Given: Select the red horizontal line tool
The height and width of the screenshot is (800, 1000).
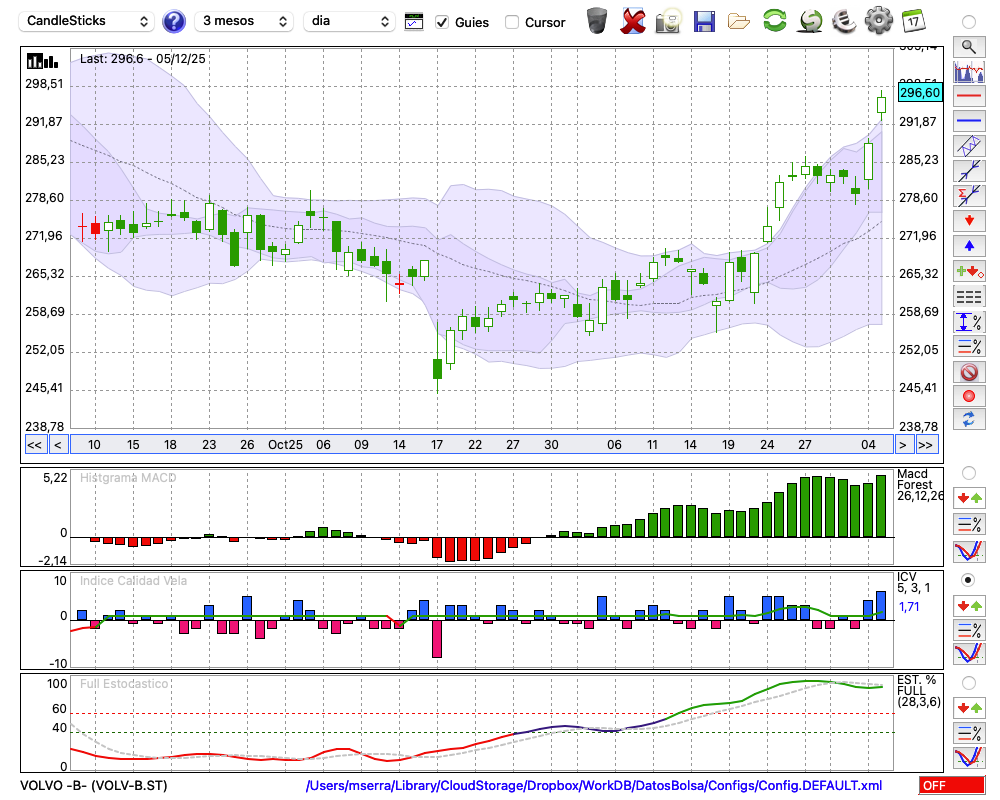Looking at the screenshot, I should (x=968, y=96).
